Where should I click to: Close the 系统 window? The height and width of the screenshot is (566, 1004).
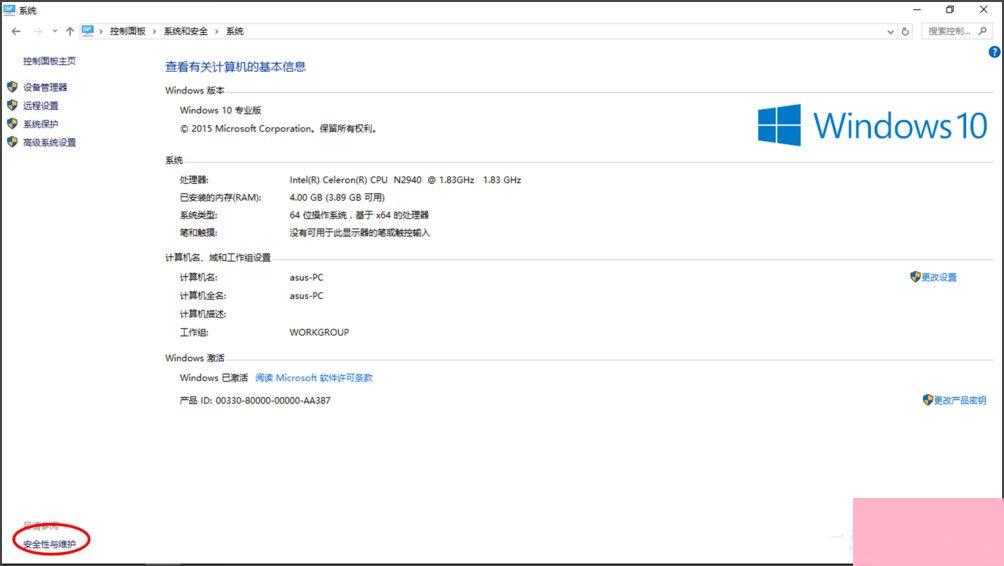point(984,10)
